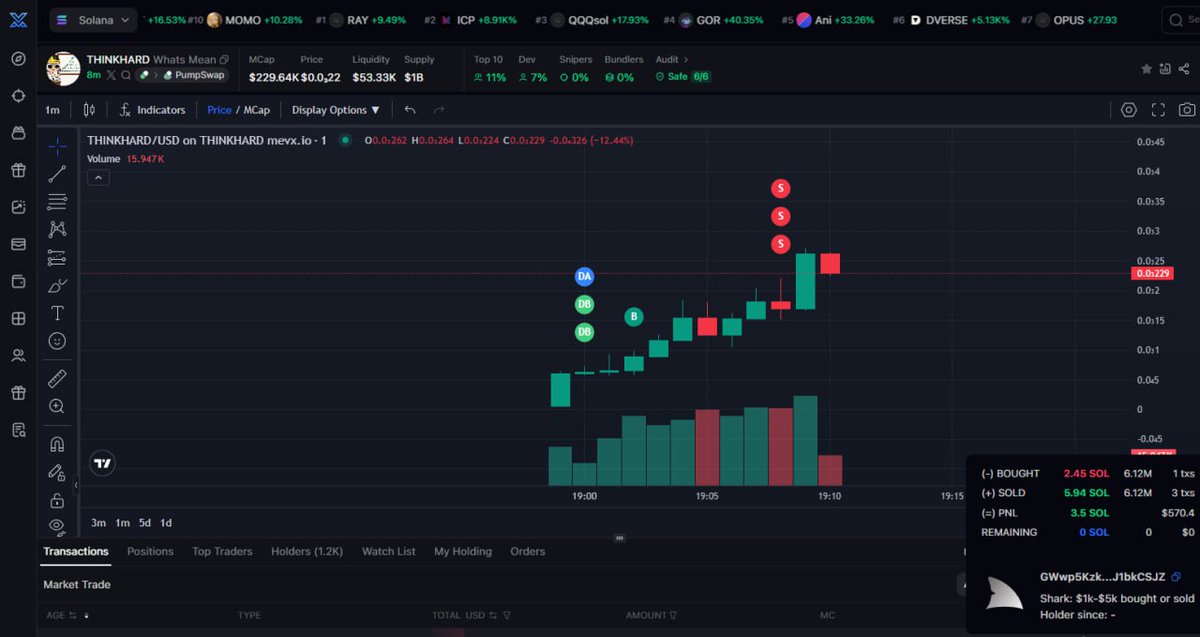
Task: Toggle magnet mode for drawings
Action: point(57,444)
